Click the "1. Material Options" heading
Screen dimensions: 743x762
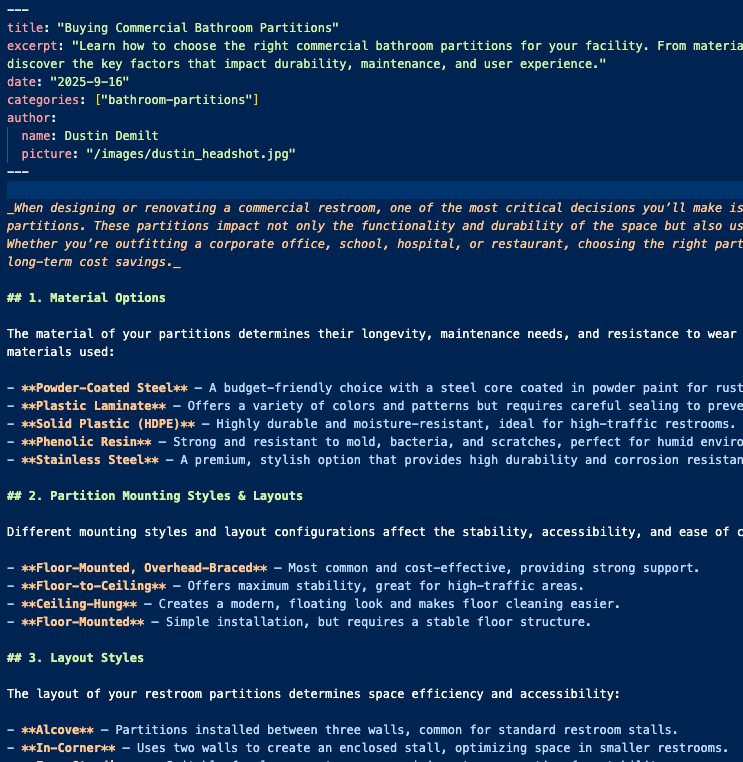[107, 297]
